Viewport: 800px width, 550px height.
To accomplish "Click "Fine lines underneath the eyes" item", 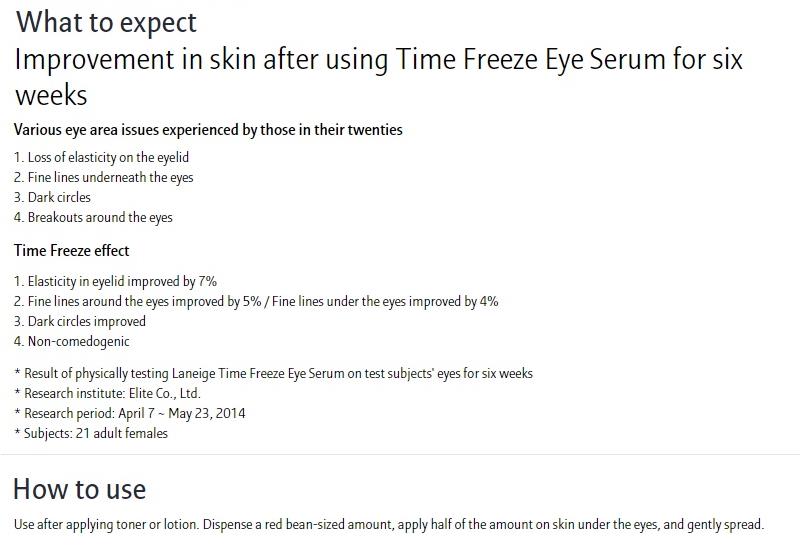I will pos(103,177).
